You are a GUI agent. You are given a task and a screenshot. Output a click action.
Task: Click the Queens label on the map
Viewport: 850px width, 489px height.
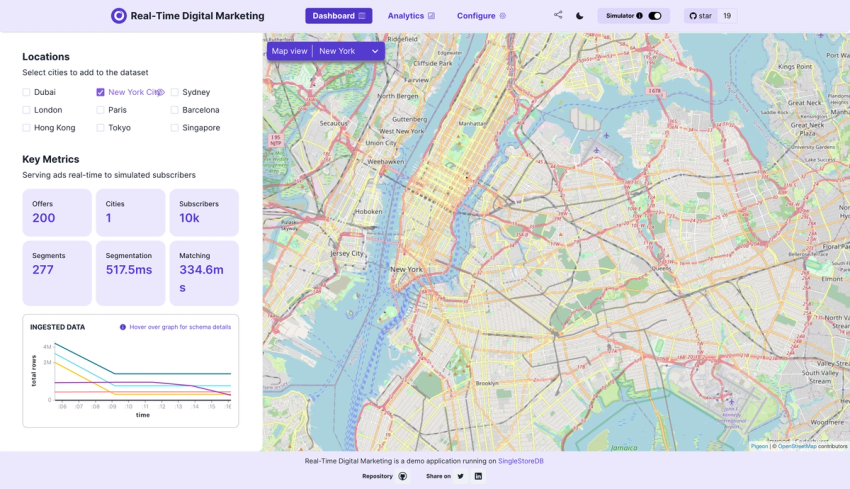tap(661, 268)
